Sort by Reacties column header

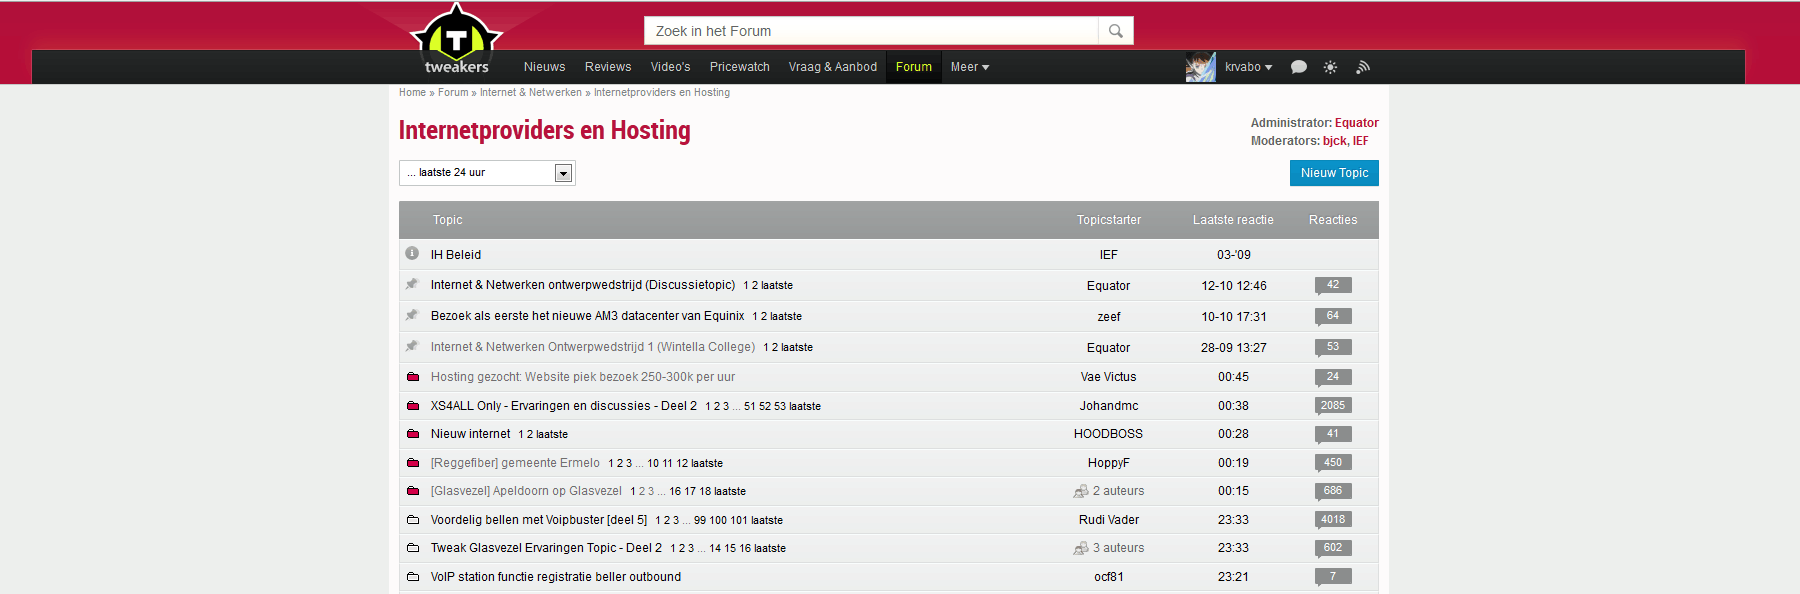click(x=1333, y=220)
